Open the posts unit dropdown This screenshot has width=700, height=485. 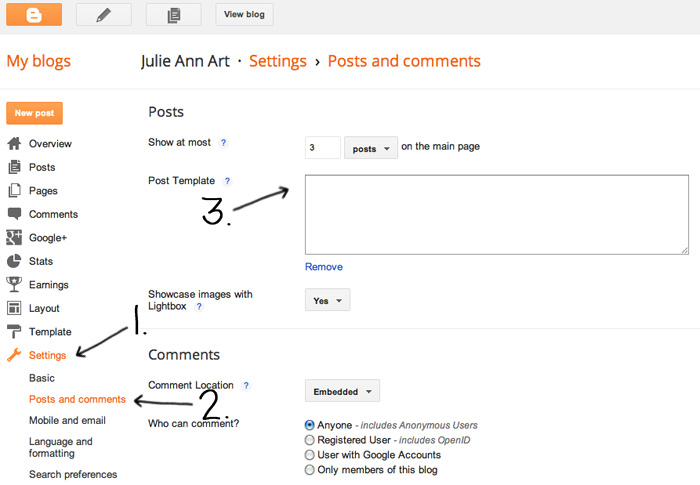[371, 148]
